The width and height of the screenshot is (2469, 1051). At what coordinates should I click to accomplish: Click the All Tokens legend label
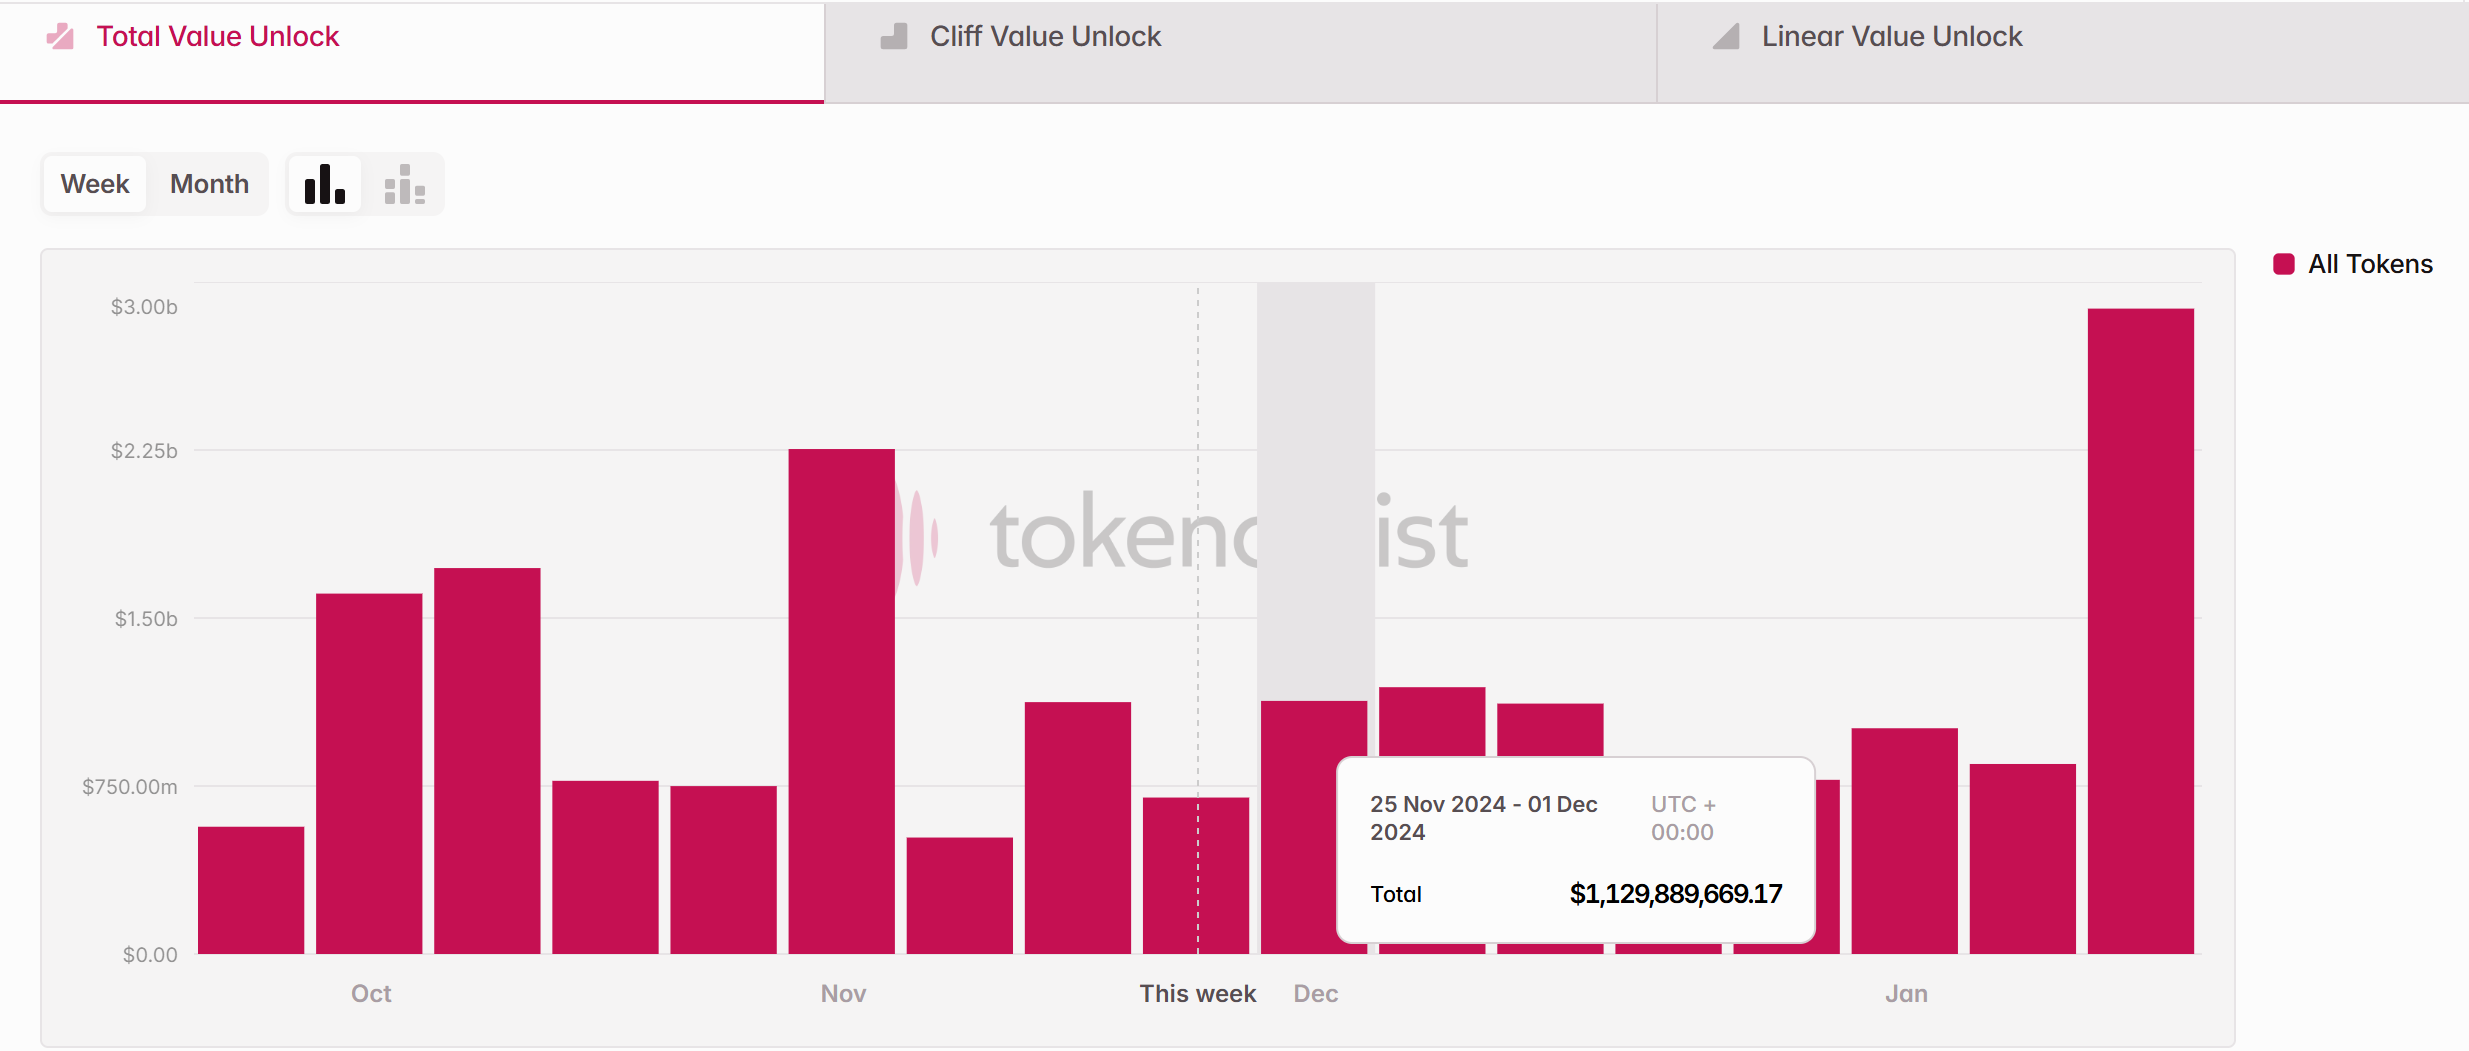pos(2370,264)
